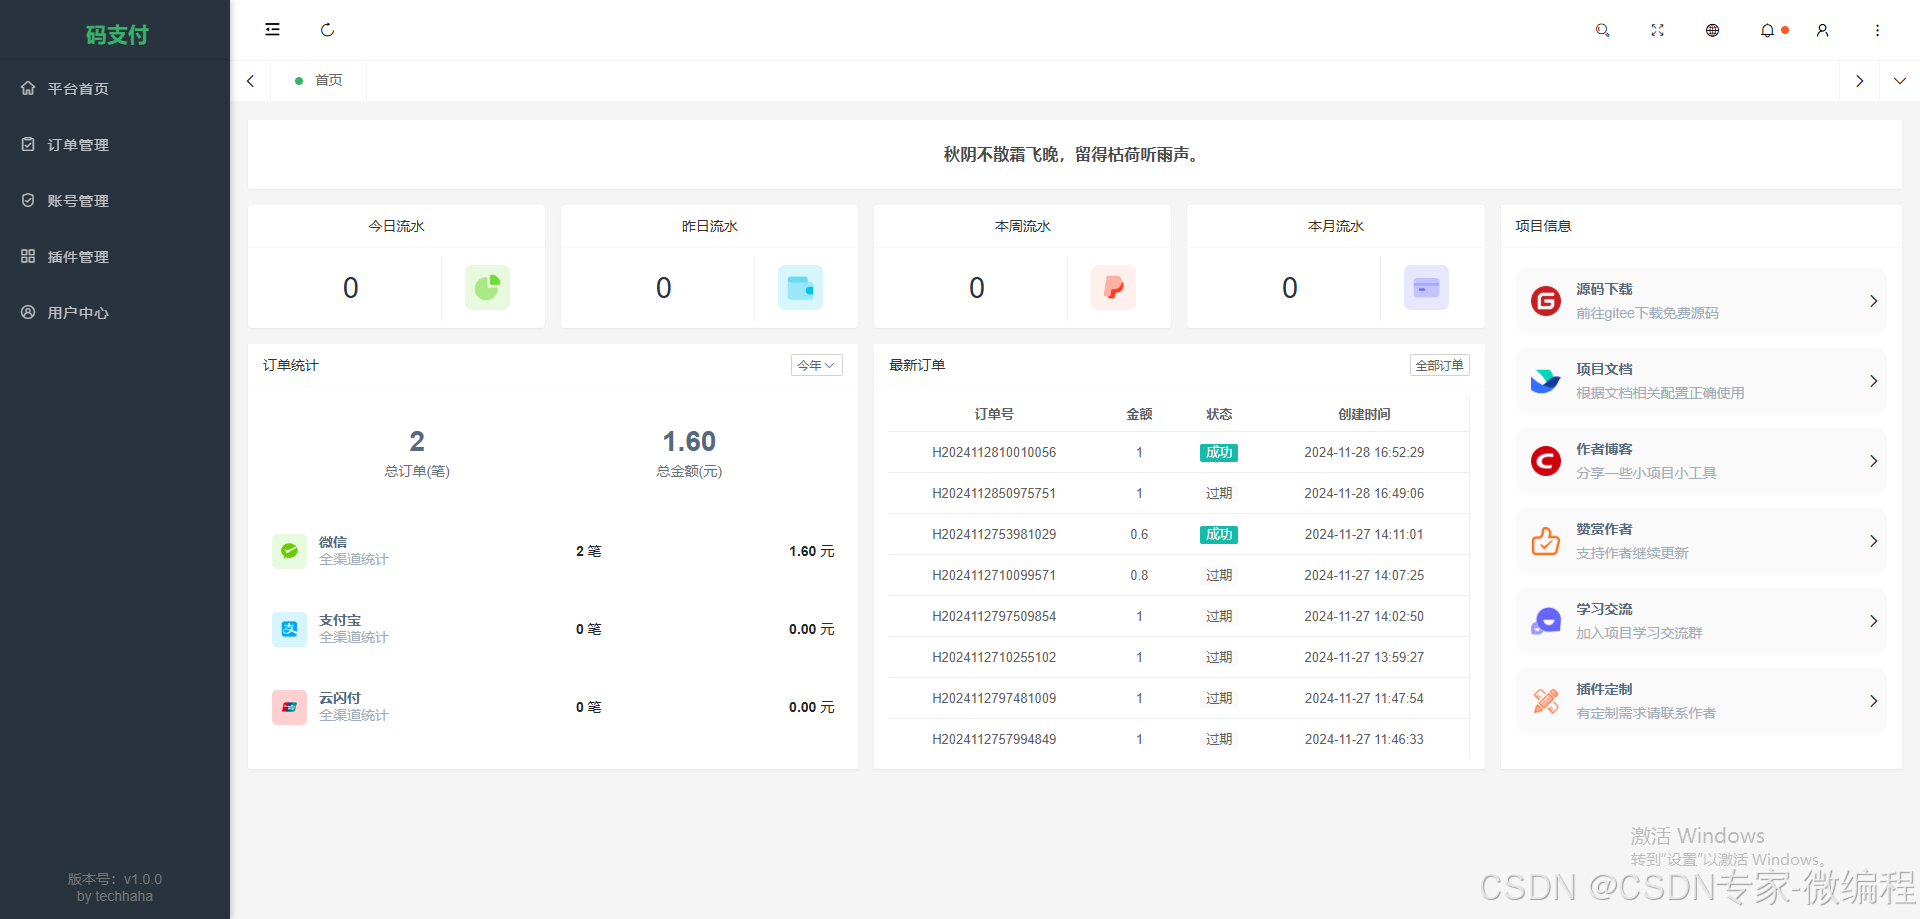This screenshot has width=1920, height=919.
Task: Open 源码下载 card arrow
Action: point(1873,301)
